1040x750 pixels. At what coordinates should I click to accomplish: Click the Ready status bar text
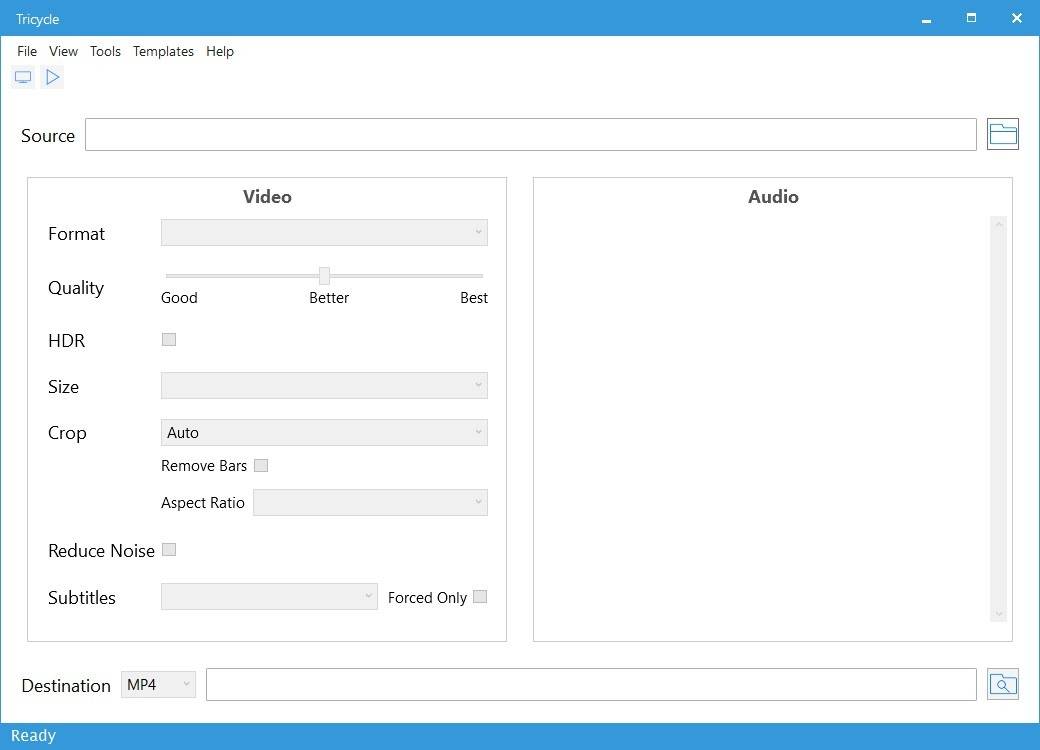click(x=33, y=735)
